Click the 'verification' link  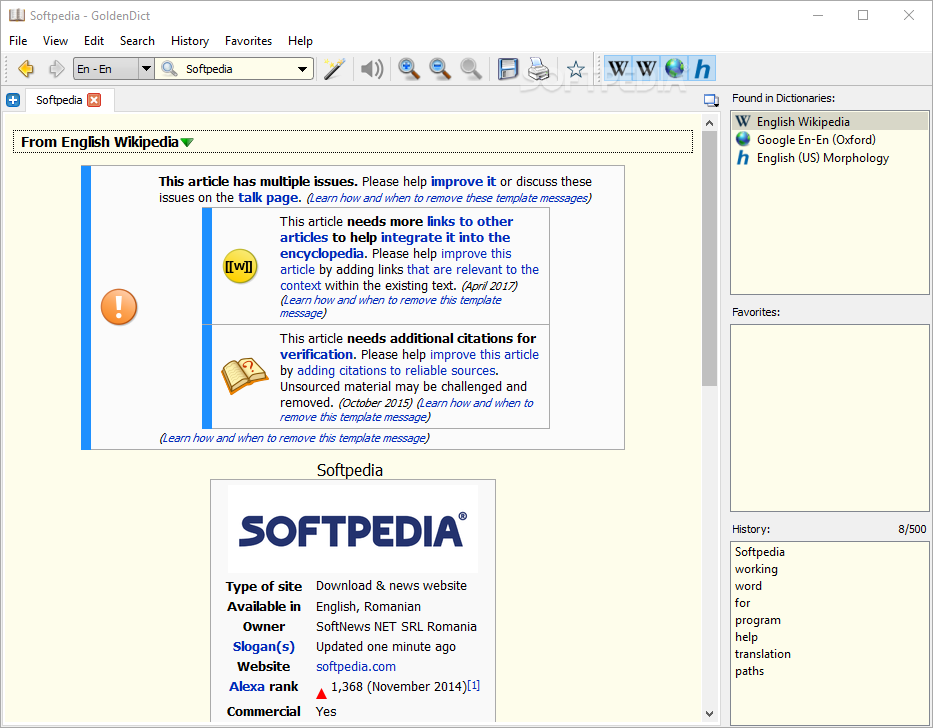point(317,354)
